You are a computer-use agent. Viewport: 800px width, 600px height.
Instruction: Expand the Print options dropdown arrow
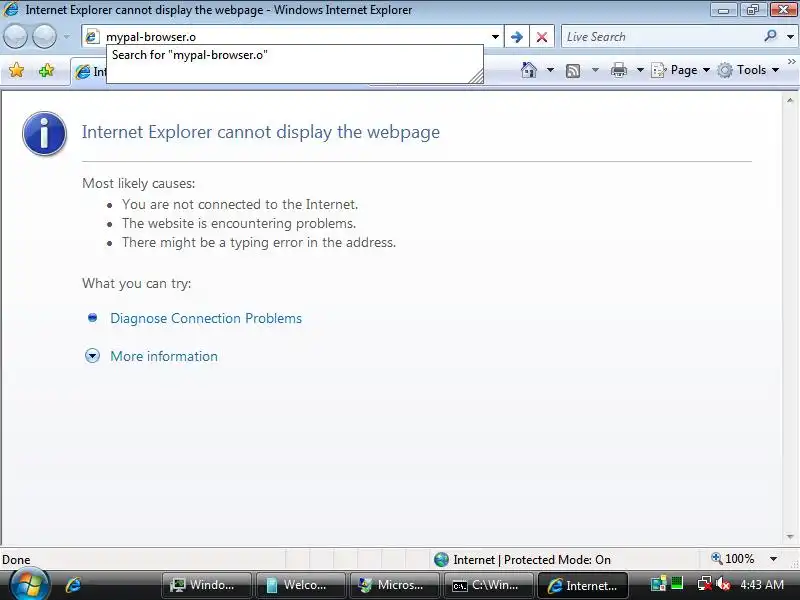(x=640, y=70)
